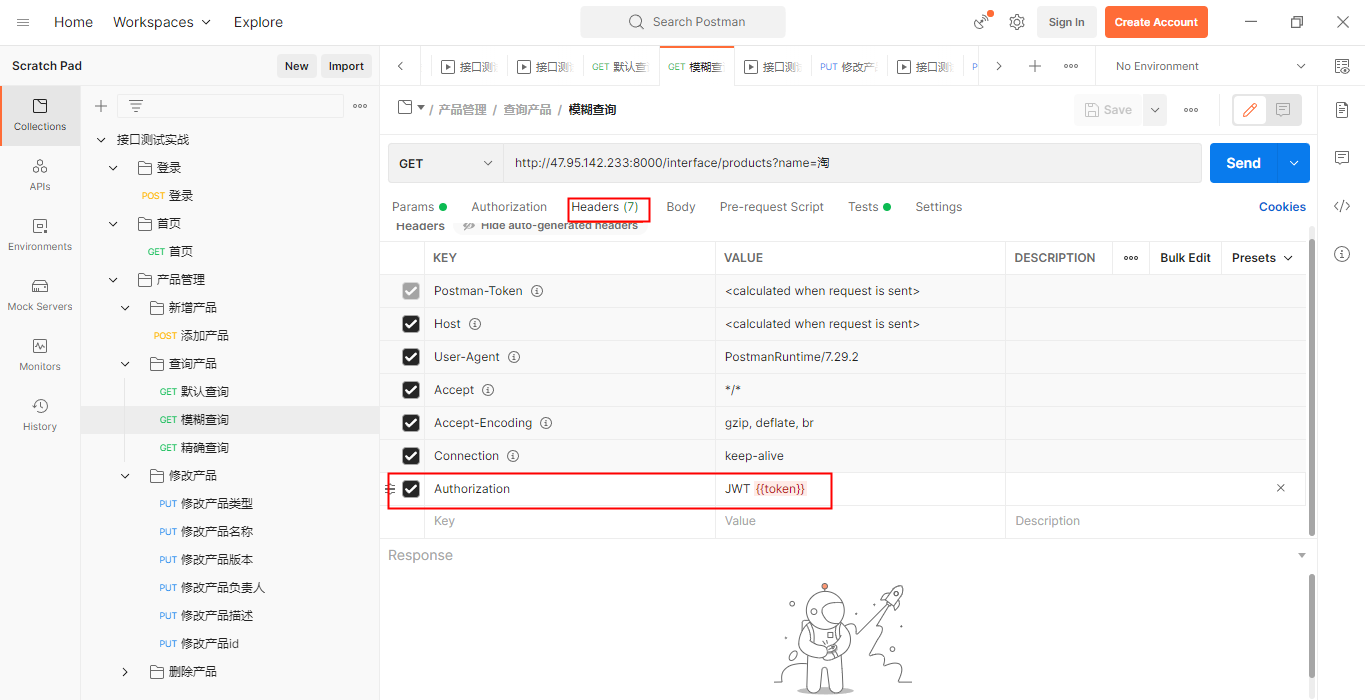This screenshot has height=700, width=1365.
Task: Click the Search Postman field
Action: pyautogui.click(x=683, y=22)
